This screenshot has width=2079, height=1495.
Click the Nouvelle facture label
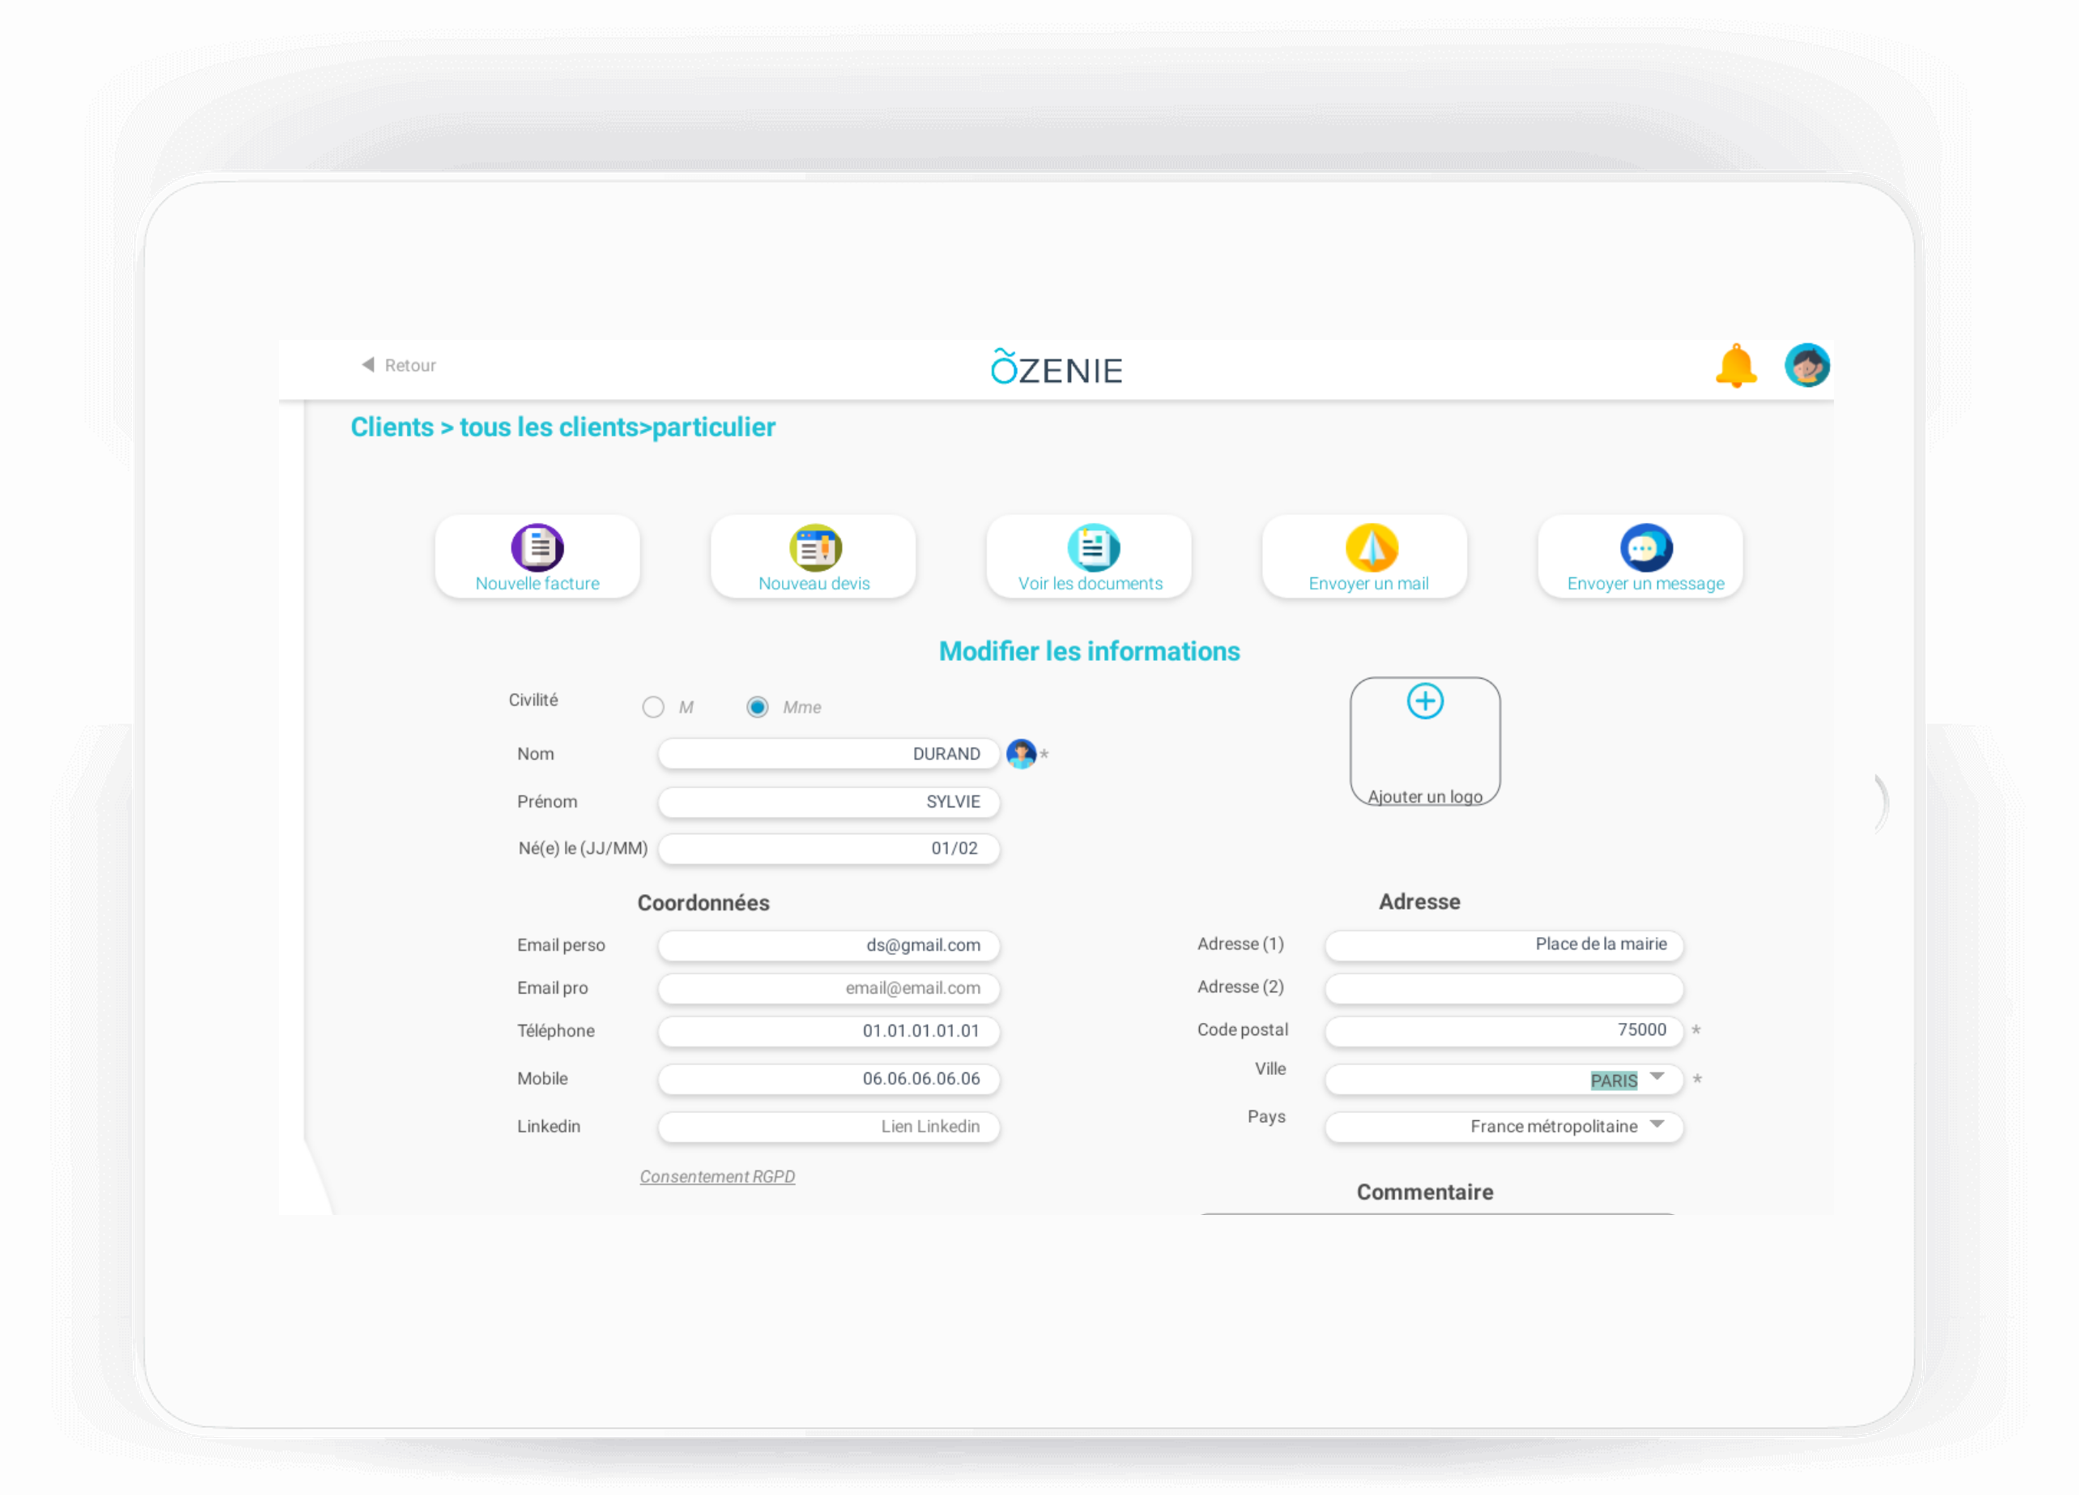537,584
